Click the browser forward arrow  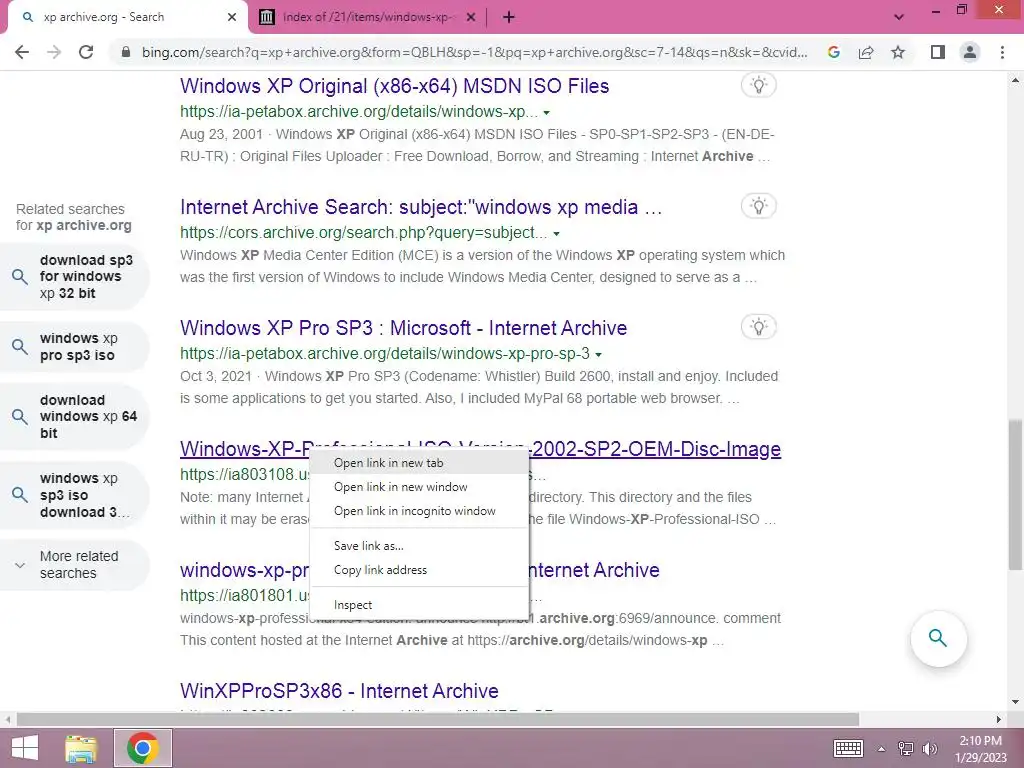[x=54, y=52]
